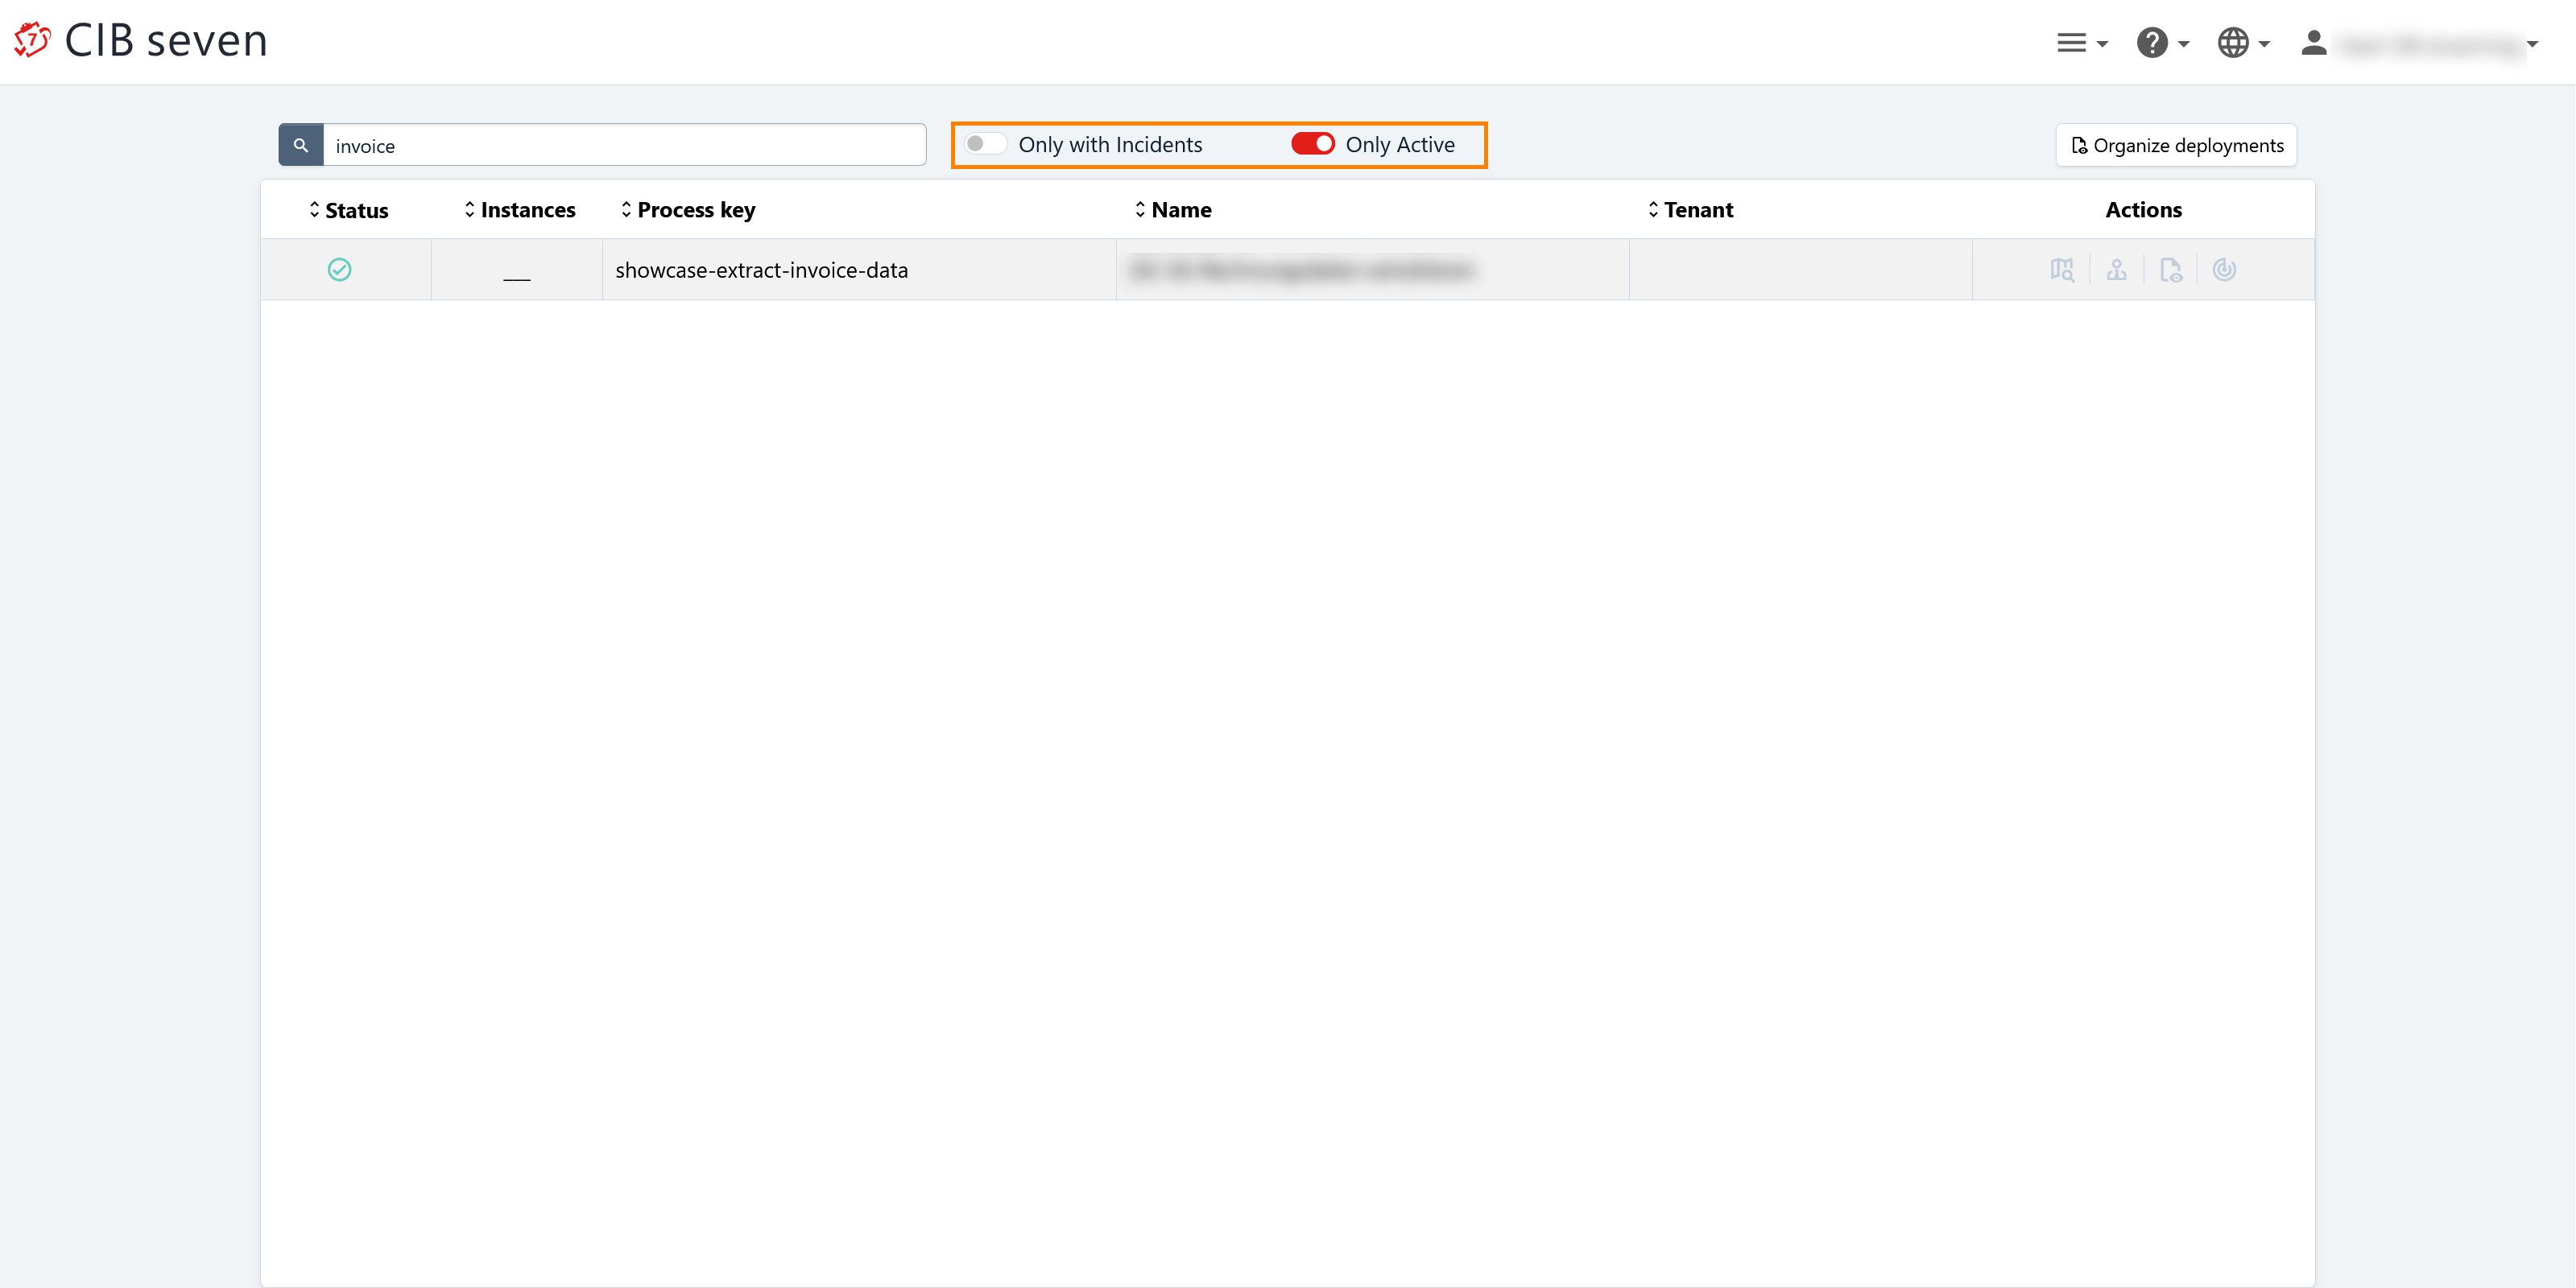Click the person/user tasks action icon

(x=2116, y=270)
